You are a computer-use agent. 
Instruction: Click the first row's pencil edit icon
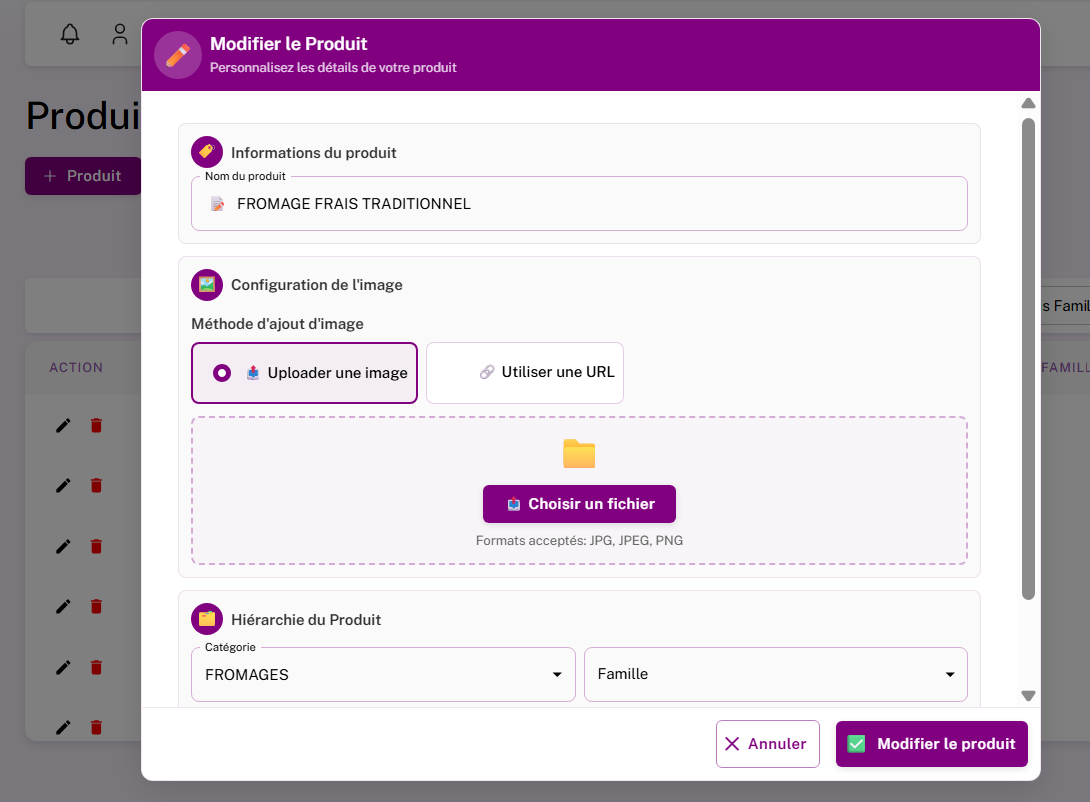(63, 425)
